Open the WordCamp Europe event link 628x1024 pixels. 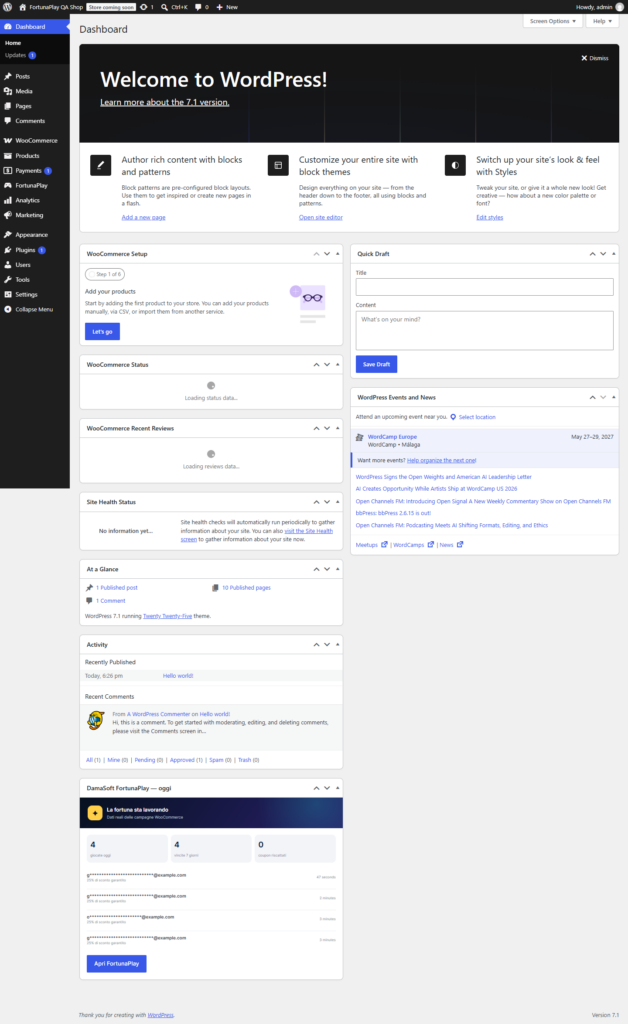392,437
